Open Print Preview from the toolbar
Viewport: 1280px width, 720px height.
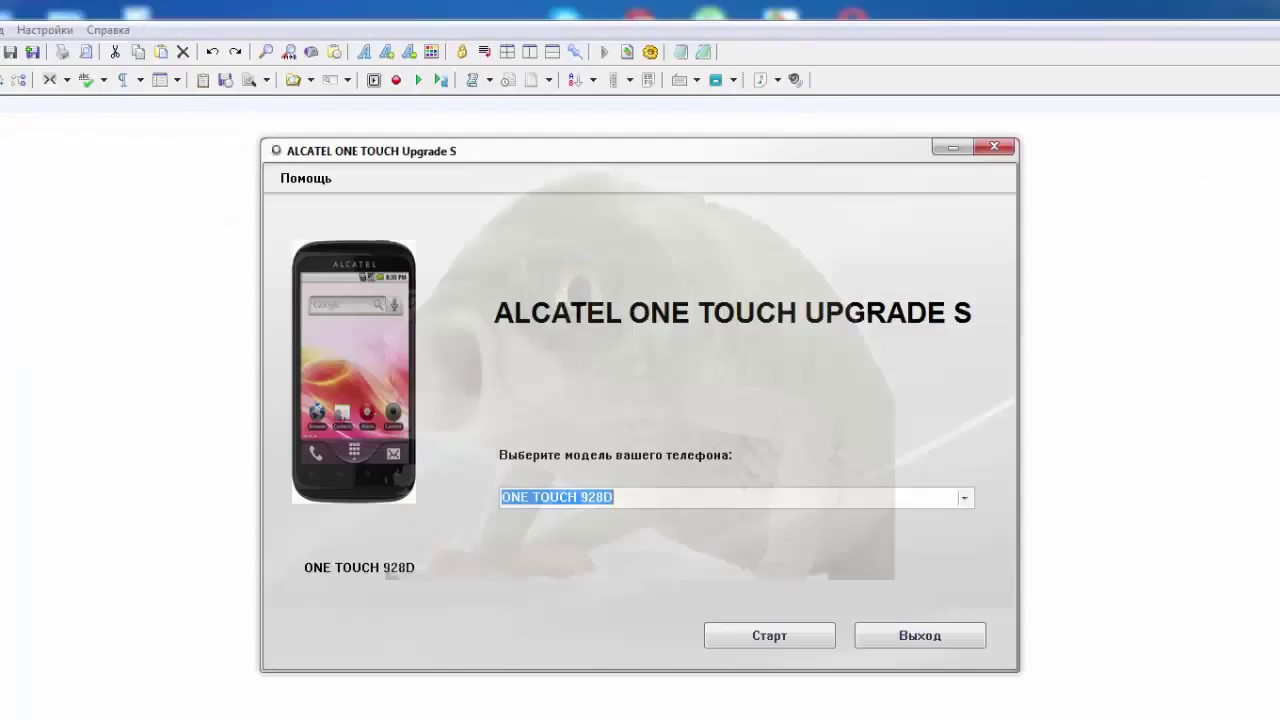[x=86, y=52]
